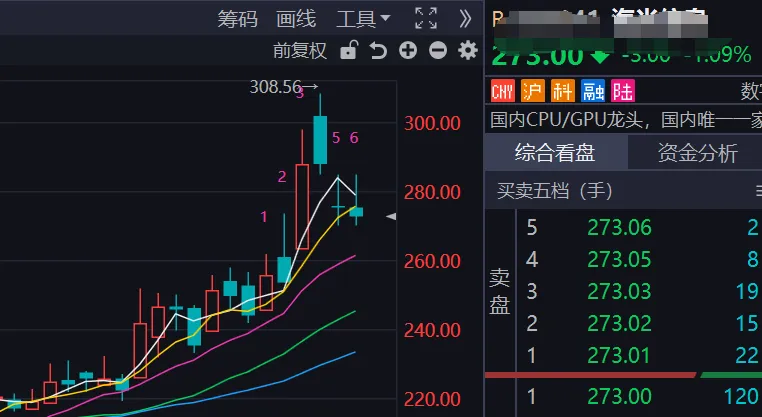
Task: Click the company description 国内CPU/GPU龙头
Action: (x=566, y=120)
